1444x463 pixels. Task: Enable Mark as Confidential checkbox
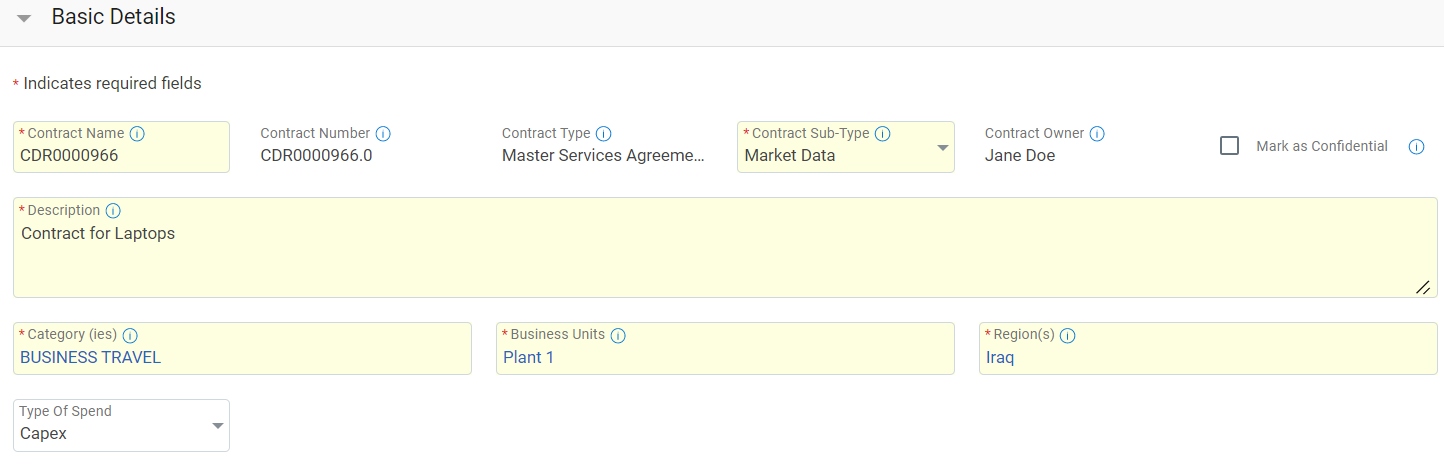pos(1230,146)
